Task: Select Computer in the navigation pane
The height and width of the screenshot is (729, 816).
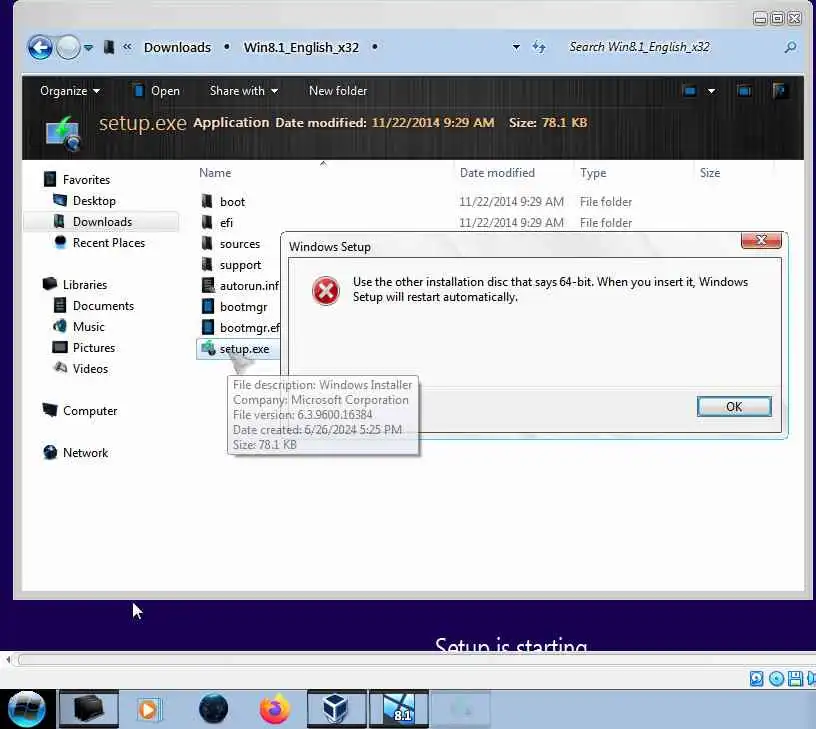Action: coord(90,411)
